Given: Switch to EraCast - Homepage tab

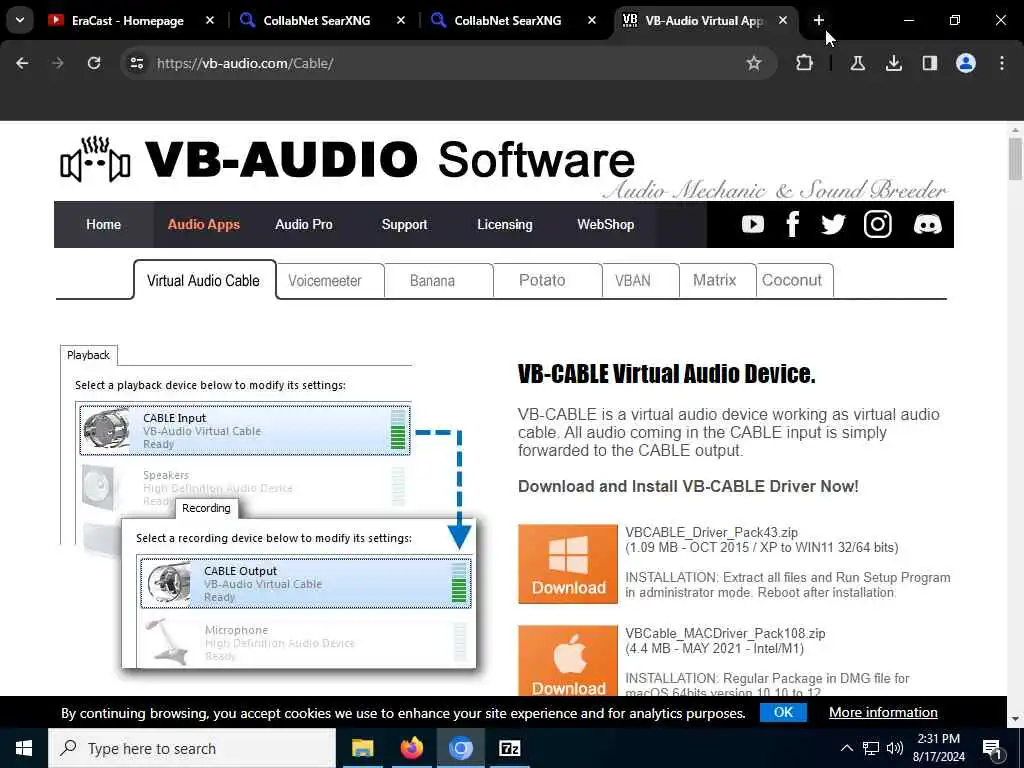Looking at the screenshot, I should click(x=127, y=21).
